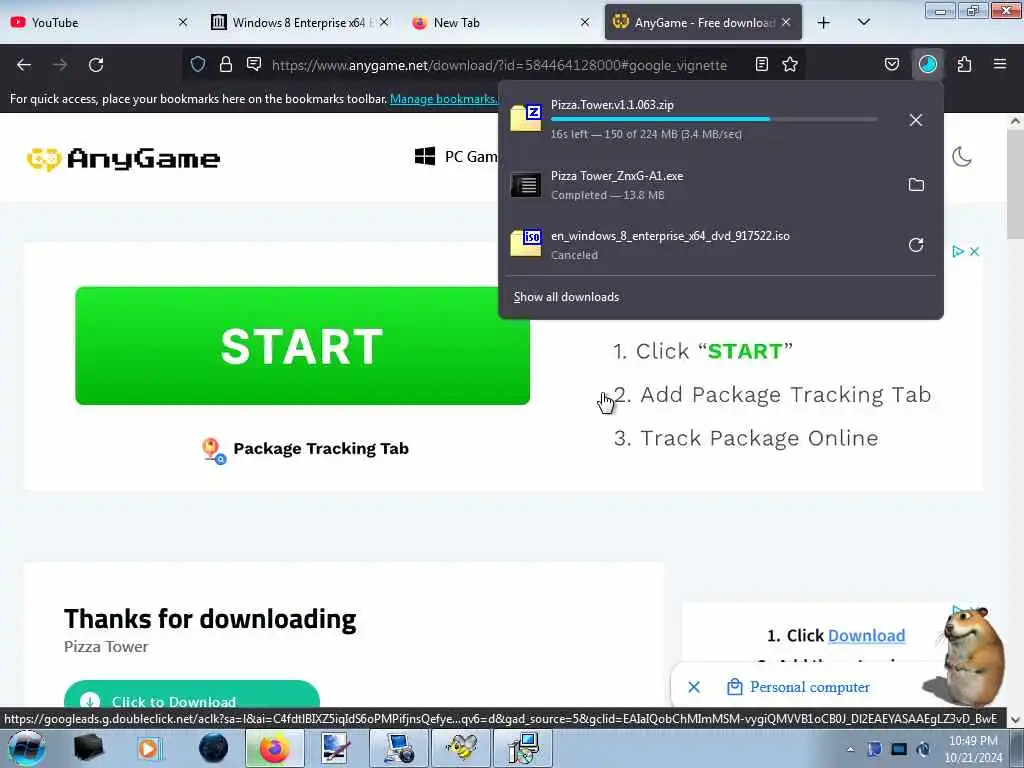
Task: Click Show all downloads
Action: tap(566, 297)
